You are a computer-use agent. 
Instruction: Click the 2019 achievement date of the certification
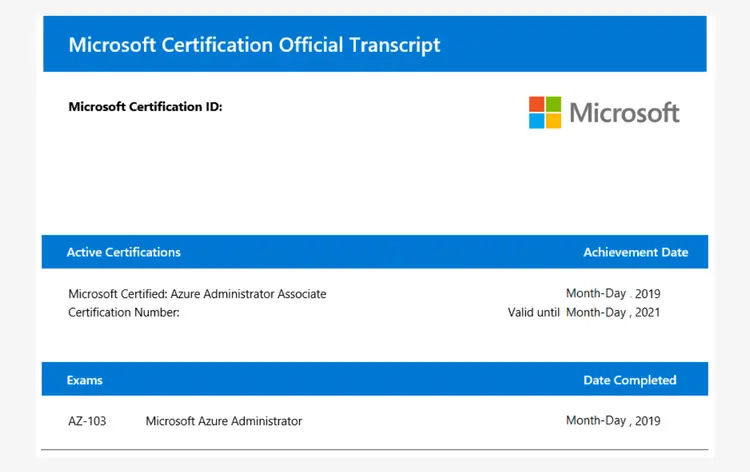click(x=613, y=294)
